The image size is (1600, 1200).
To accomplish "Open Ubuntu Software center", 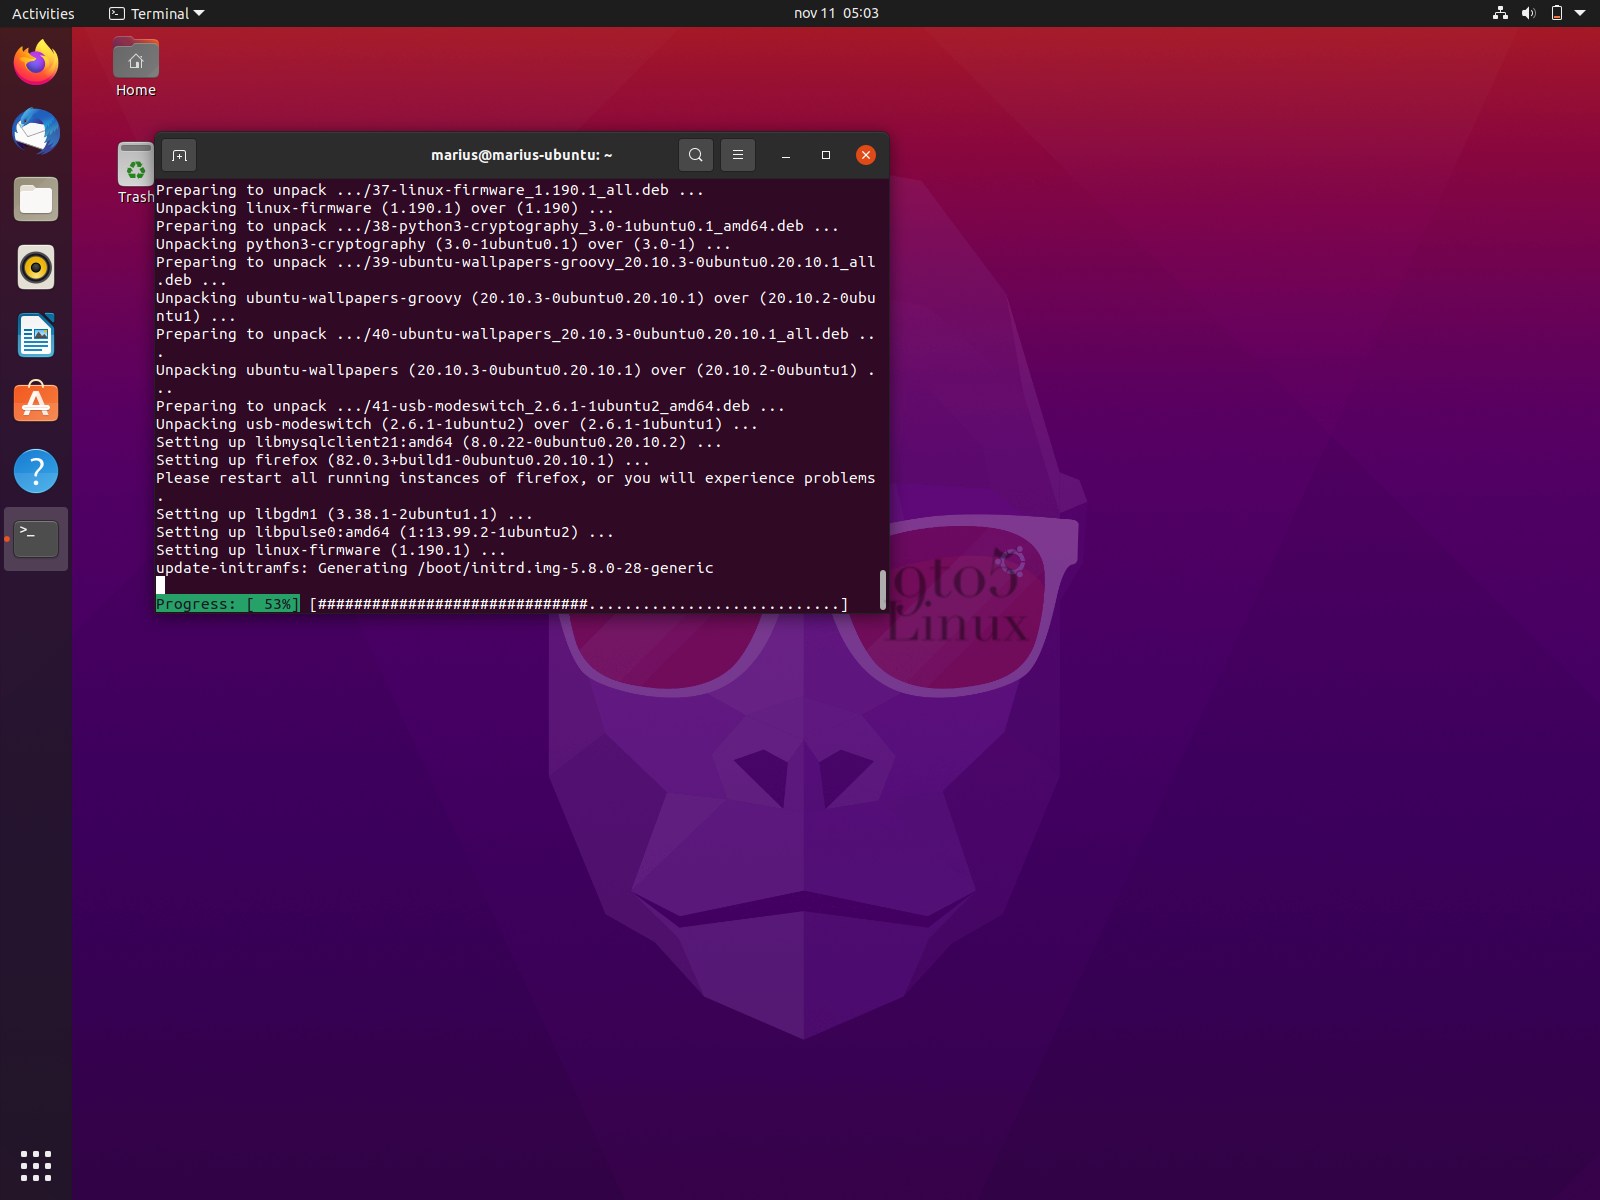I will 35,403.
